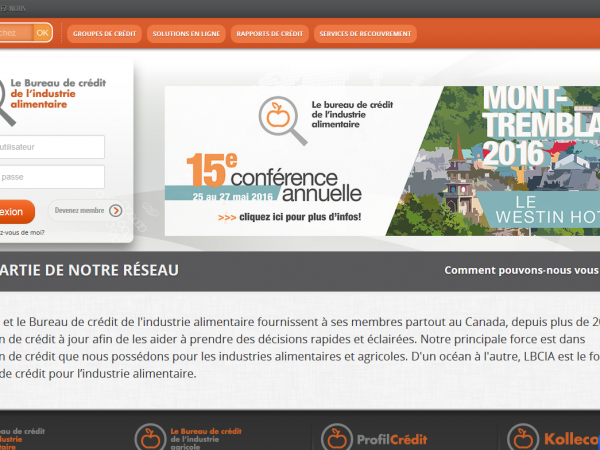Click the '25 au 27 mai 2016' date text
The image size is (600, 450).
click(232, 197)
